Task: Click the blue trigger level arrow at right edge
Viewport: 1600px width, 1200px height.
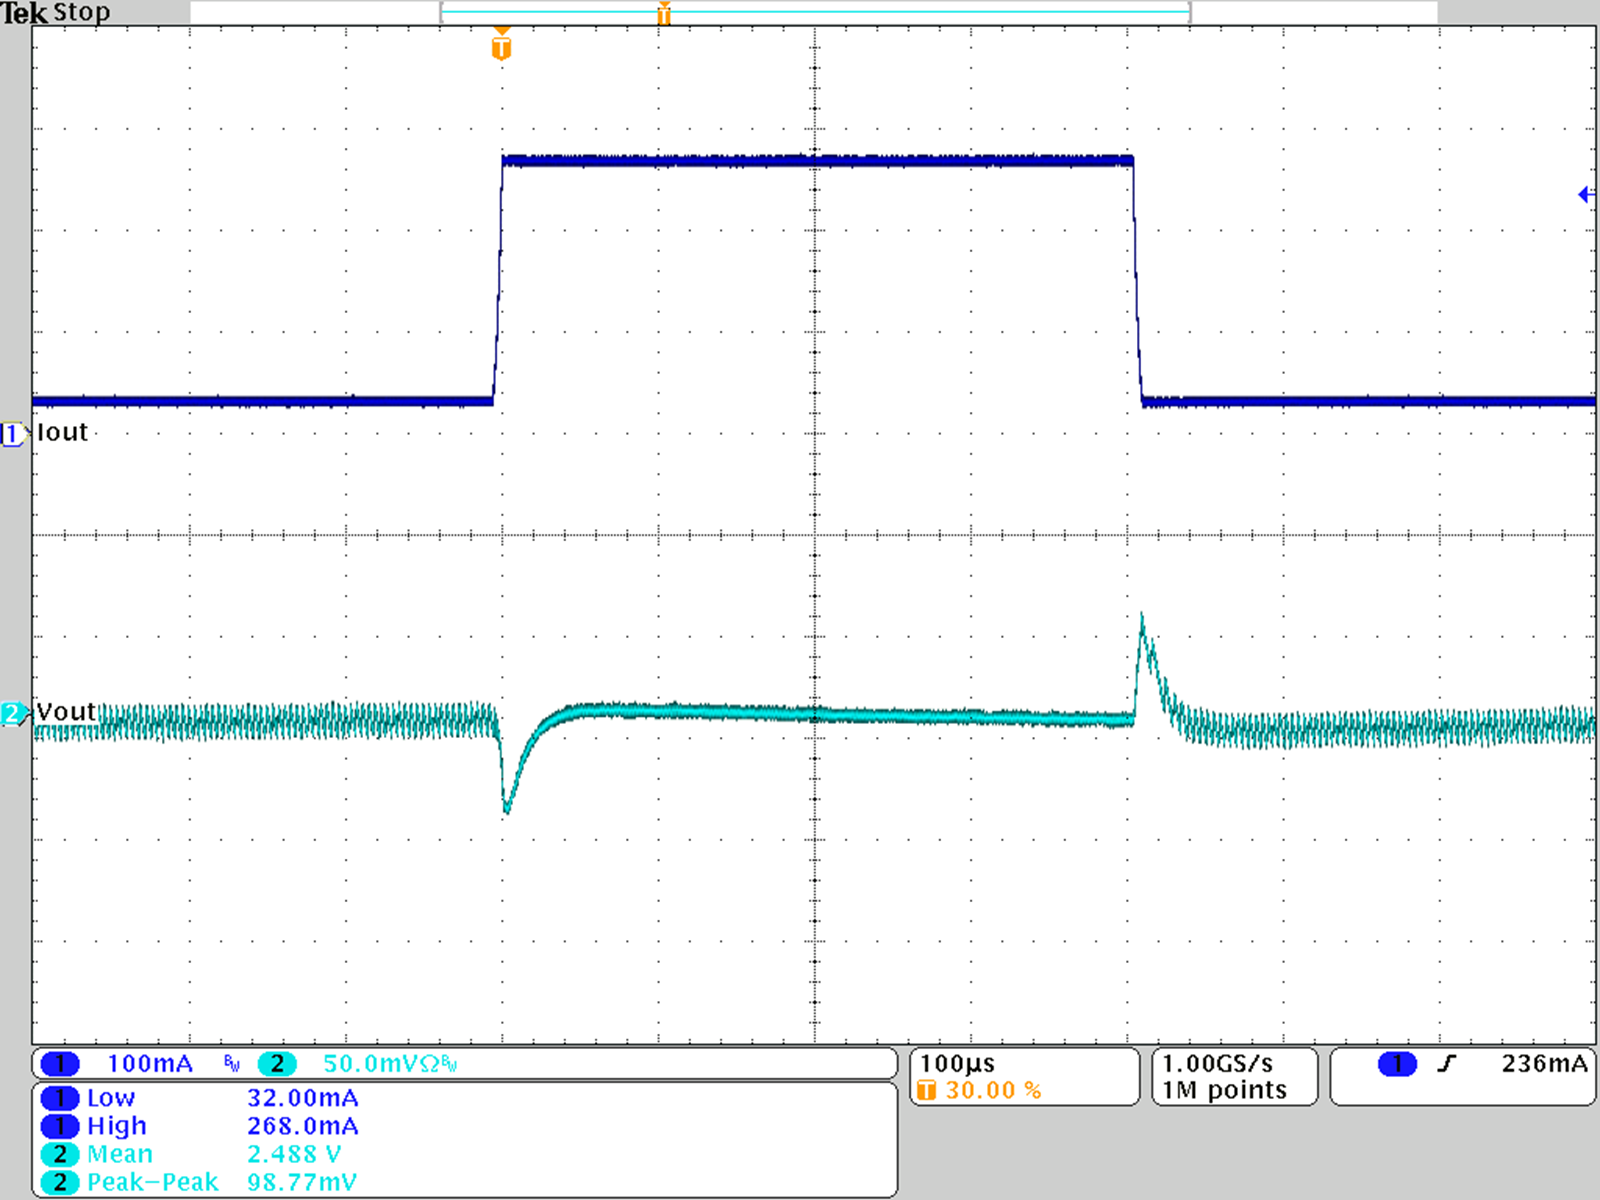Action: 1585,193
